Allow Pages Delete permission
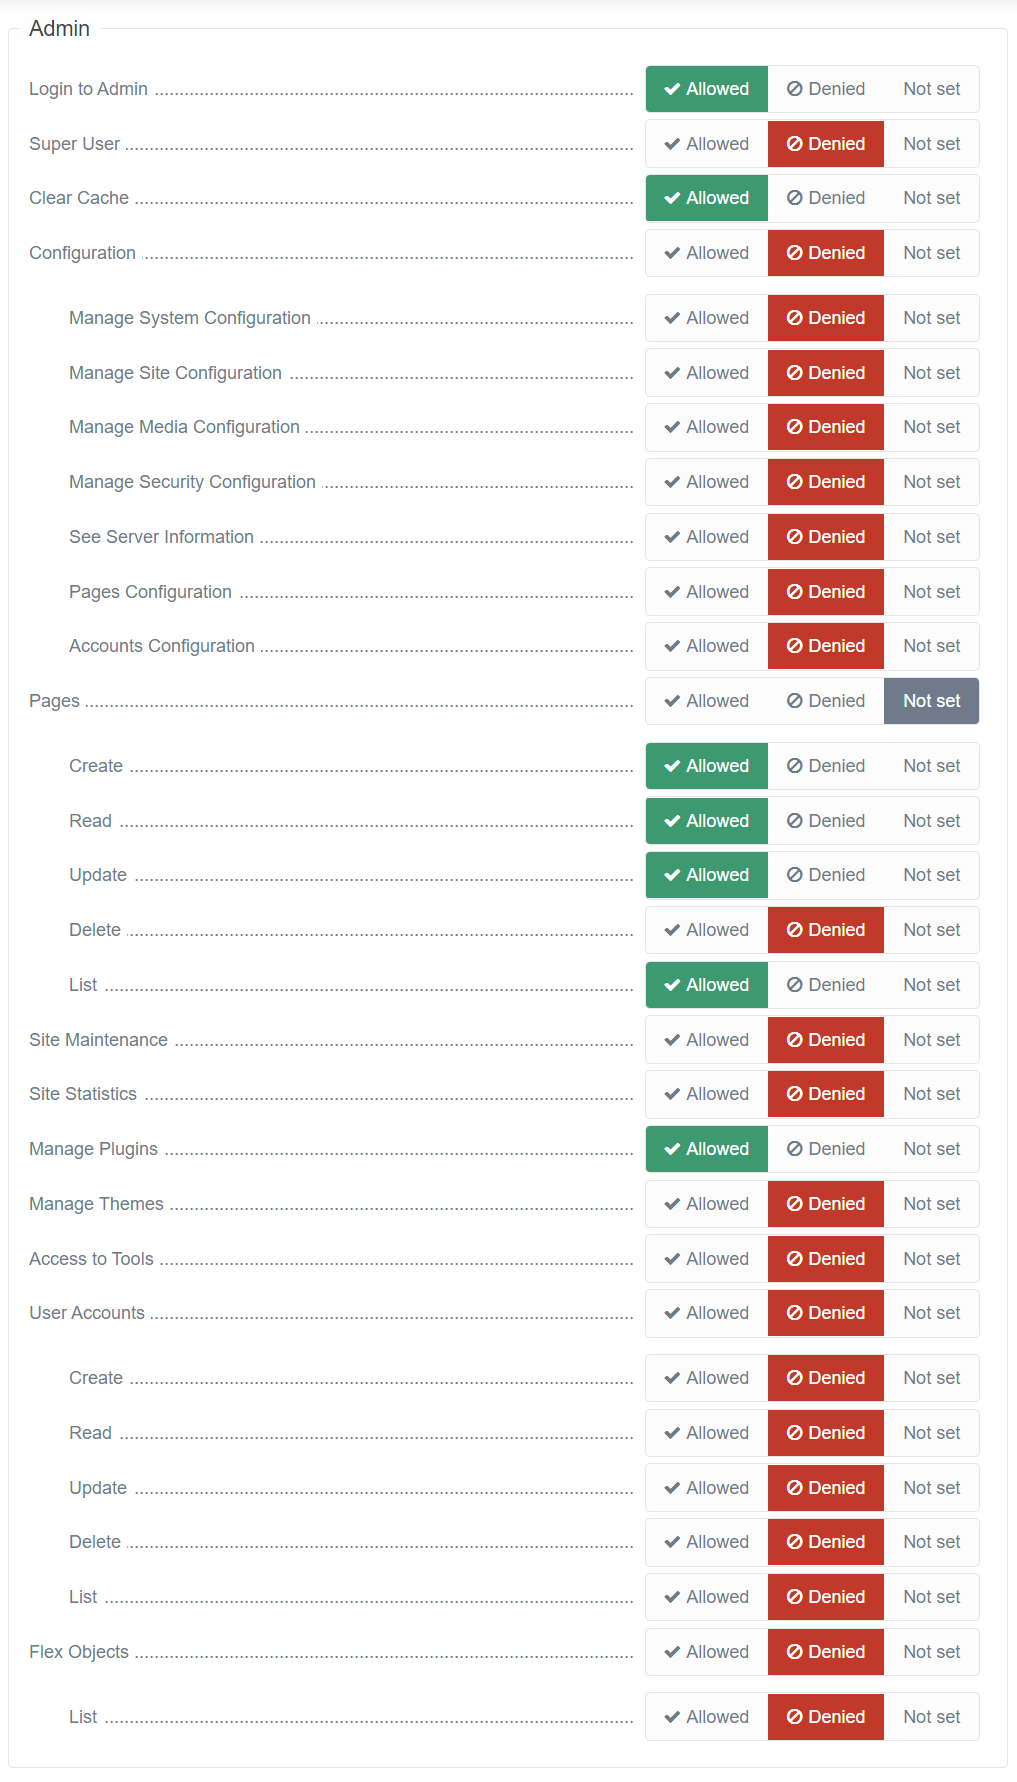The width and height of the screenshot is (1017, 1782). (707, 930)
